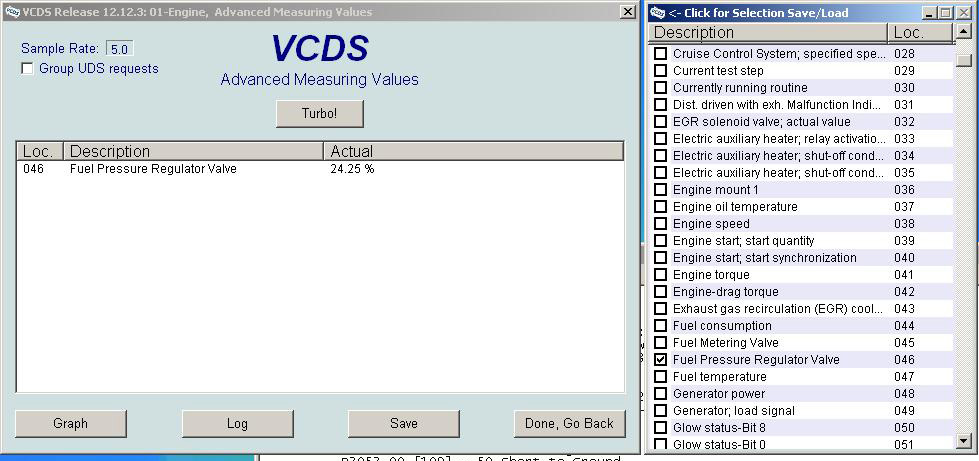Check Cruise Control System specified speed box

tap(660, 54)
